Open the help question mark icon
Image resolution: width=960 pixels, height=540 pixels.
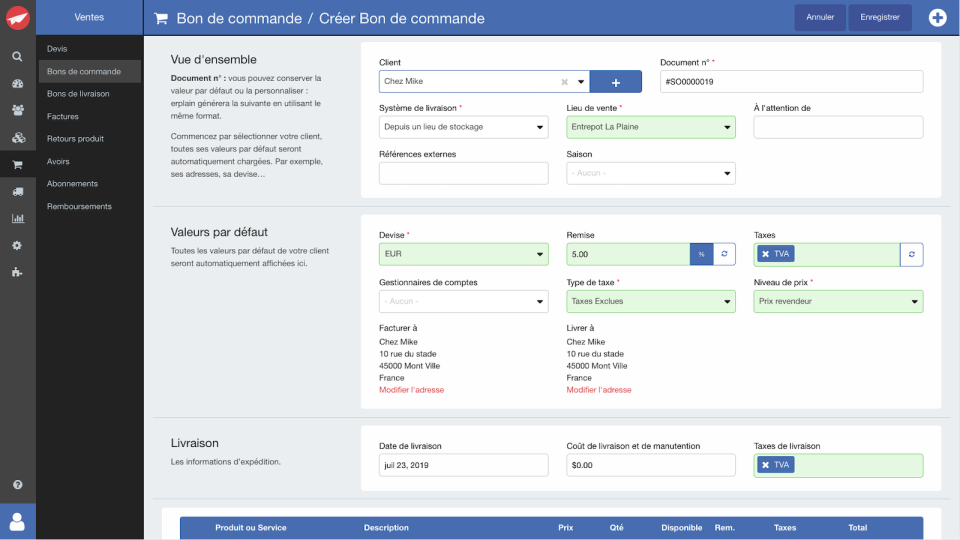[17, 484]
